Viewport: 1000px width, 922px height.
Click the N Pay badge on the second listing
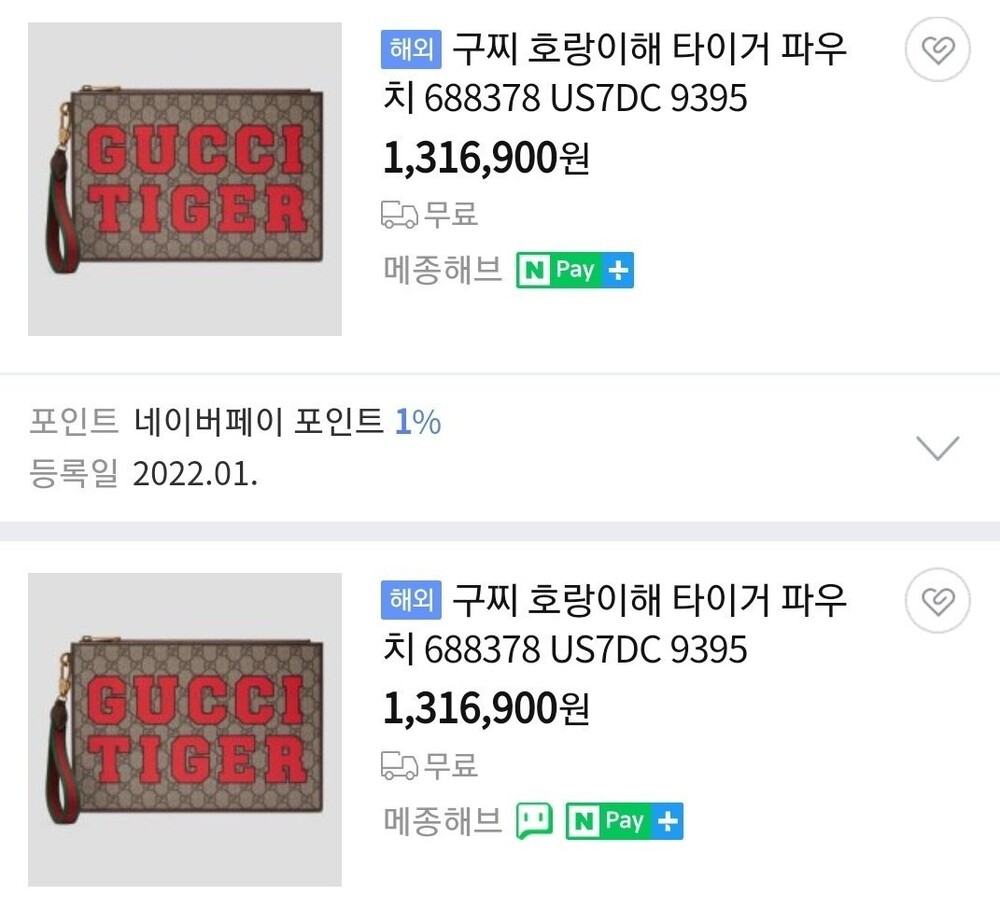[610, 822]
